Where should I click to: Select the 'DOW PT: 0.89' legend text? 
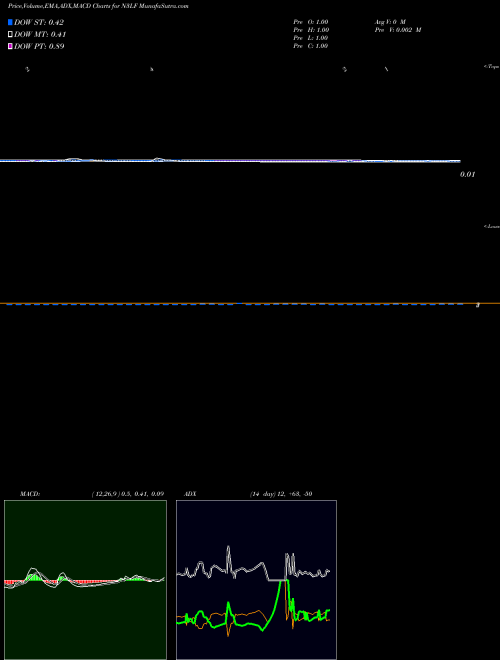[39, 46]
